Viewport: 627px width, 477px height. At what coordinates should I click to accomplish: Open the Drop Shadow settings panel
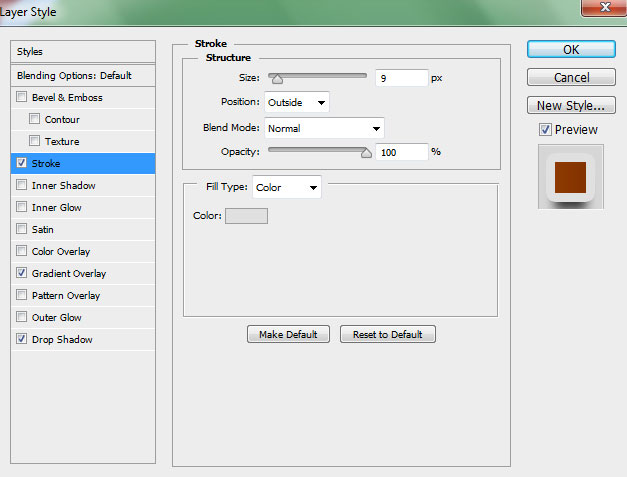click(x=62, y=339)
